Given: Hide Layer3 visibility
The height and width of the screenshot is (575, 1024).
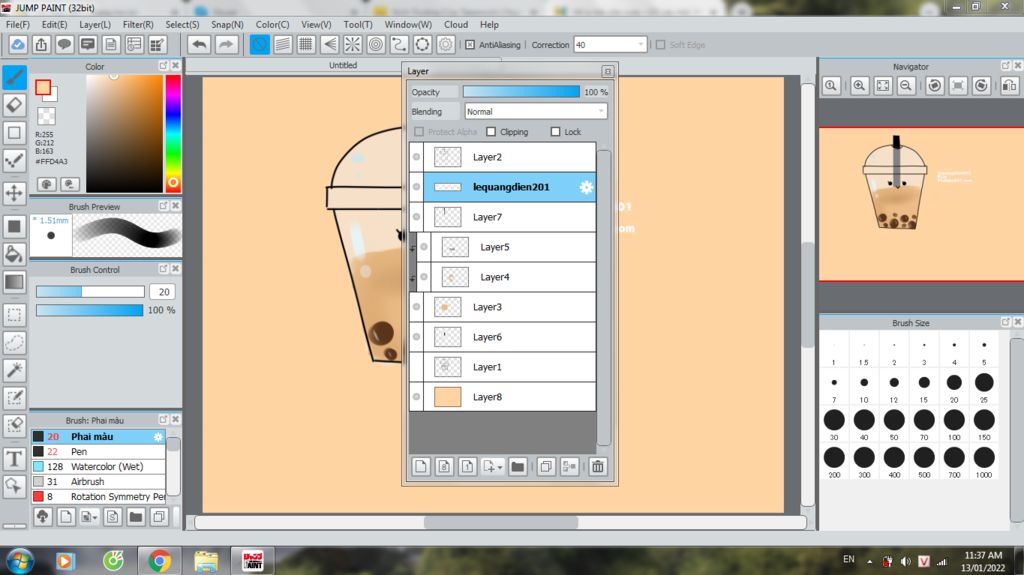Looking at the screenshot, I should (x=416, y=307).
